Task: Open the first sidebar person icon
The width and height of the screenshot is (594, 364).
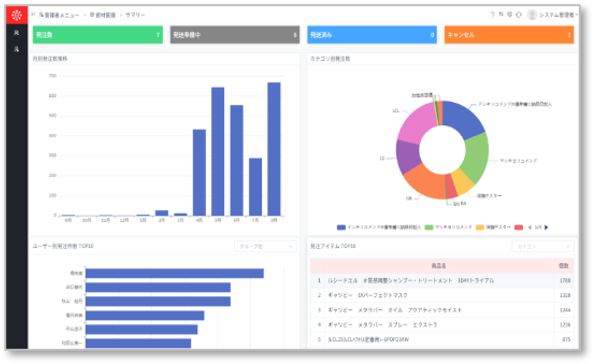Action: tap(16, 33)
